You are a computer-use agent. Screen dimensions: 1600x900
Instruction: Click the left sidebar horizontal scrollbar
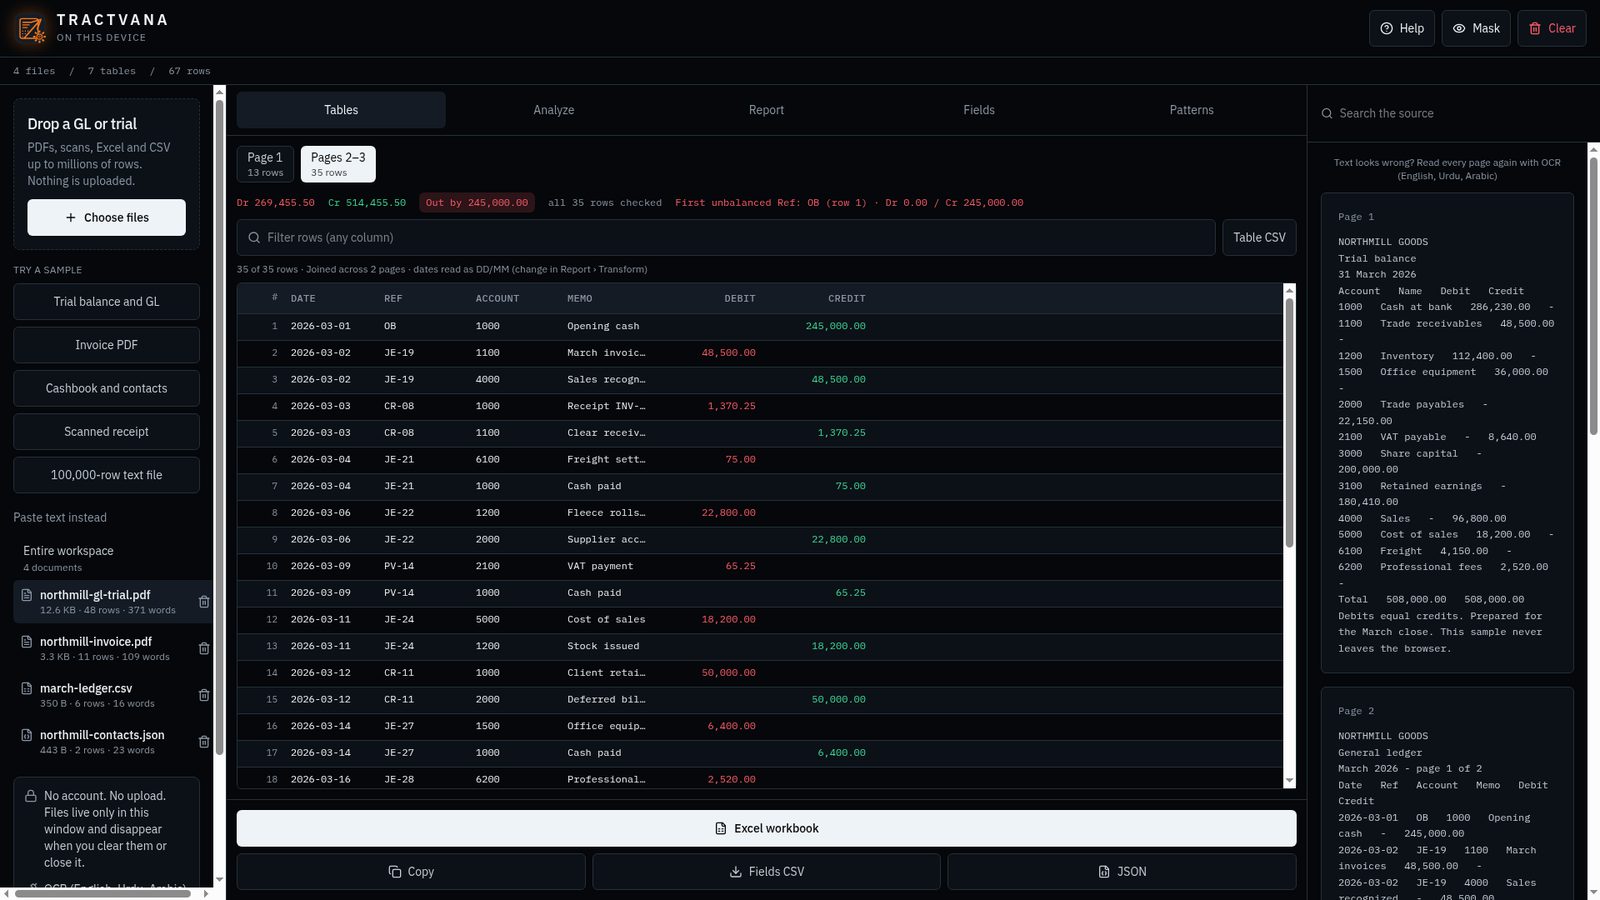coord(105,894)
